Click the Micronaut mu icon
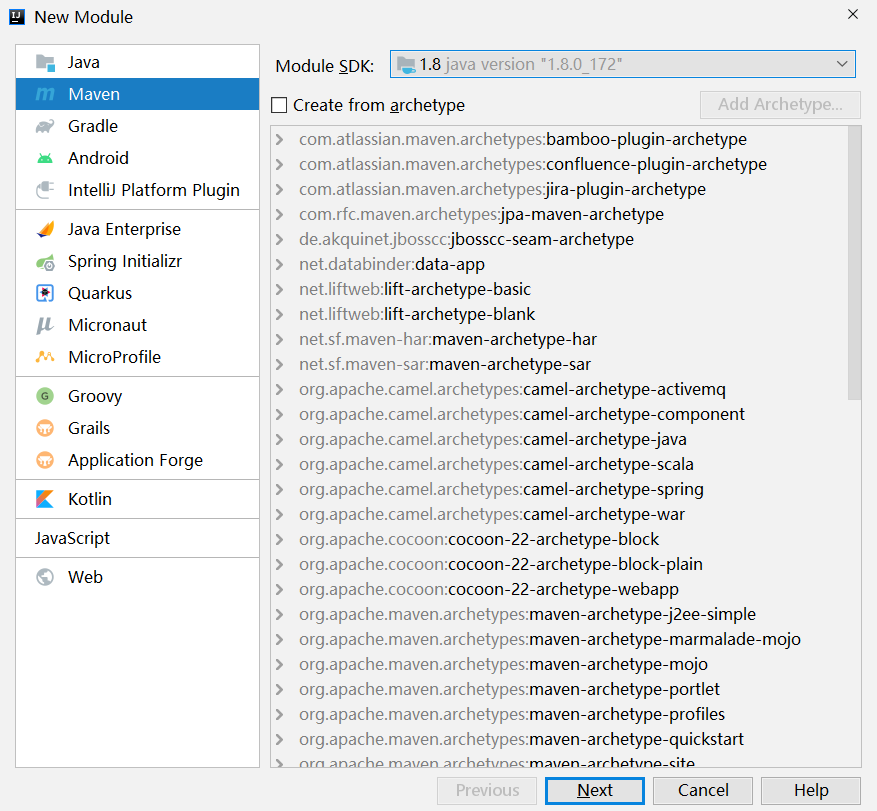Screen dimensions: 877x811 pyautogui.click(x=45, y=325)
